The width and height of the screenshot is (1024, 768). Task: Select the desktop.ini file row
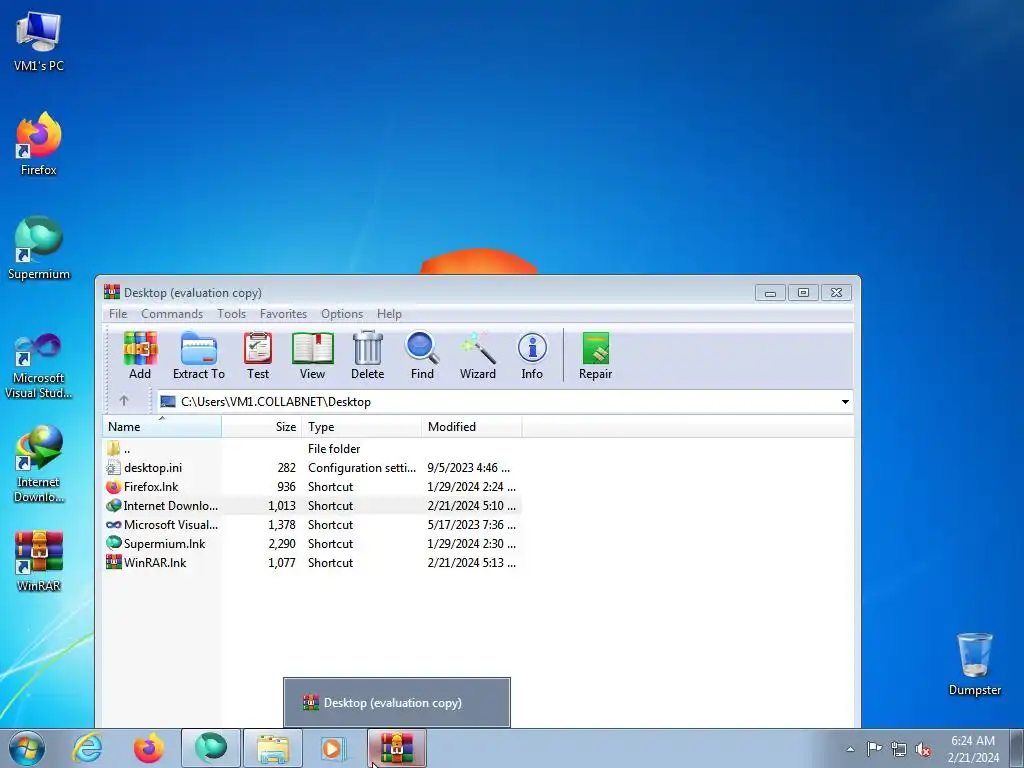(312, 468)
